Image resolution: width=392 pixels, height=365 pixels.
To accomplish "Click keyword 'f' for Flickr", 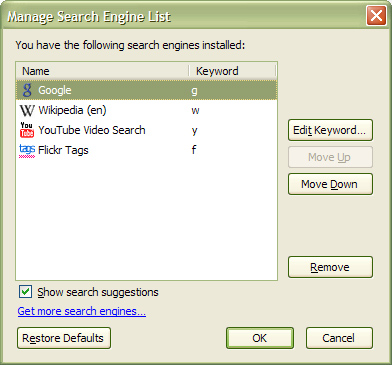I will point(194,150).
